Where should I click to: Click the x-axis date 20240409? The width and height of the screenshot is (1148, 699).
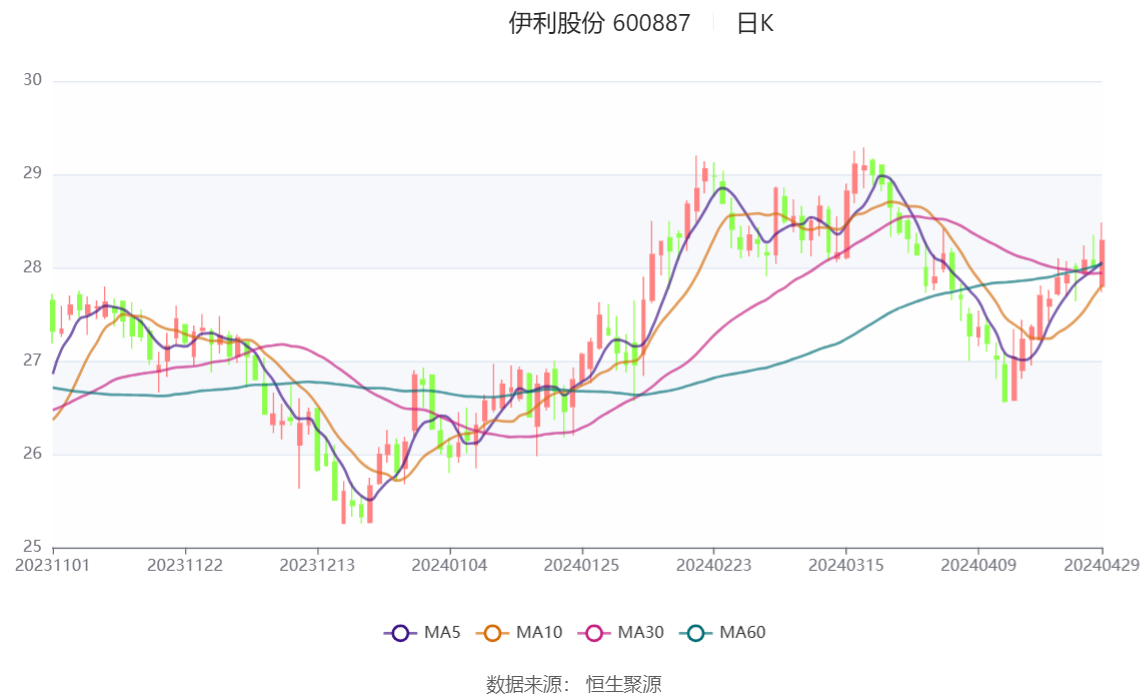[x=979, y=565]
